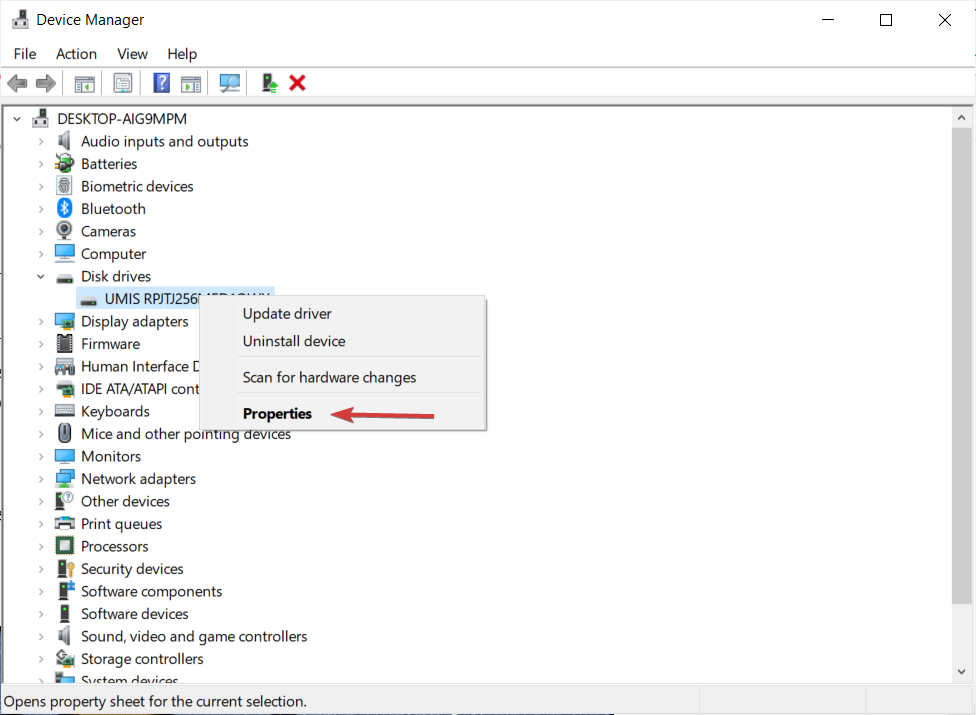The image size is (976, 715).
Task: Click the Device Manager title bar icon
Action: [x=21, y=19]
